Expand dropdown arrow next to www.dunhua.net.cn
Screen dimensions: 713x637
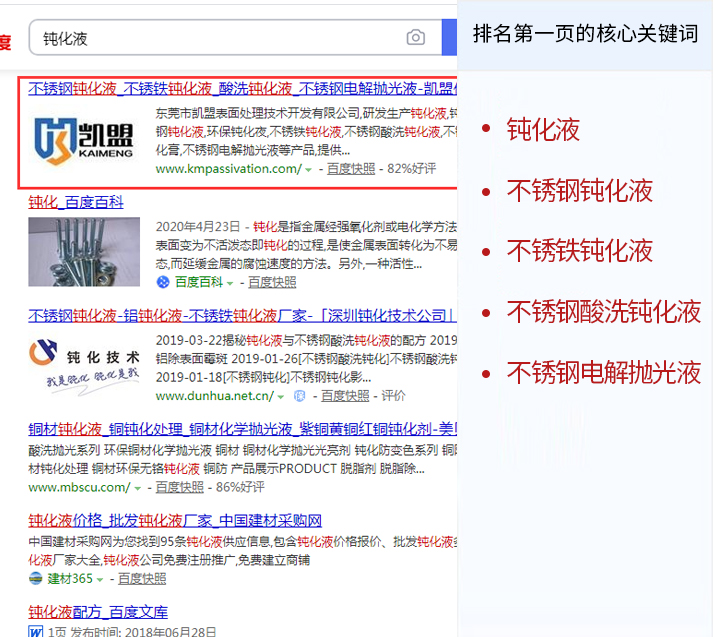tap(281, 397)
